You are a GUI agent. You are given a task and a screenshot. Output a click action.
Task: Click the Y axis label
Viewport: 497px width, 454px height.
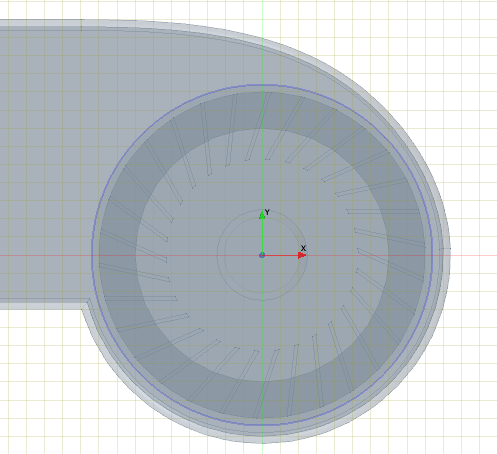[x=267, y=212]
